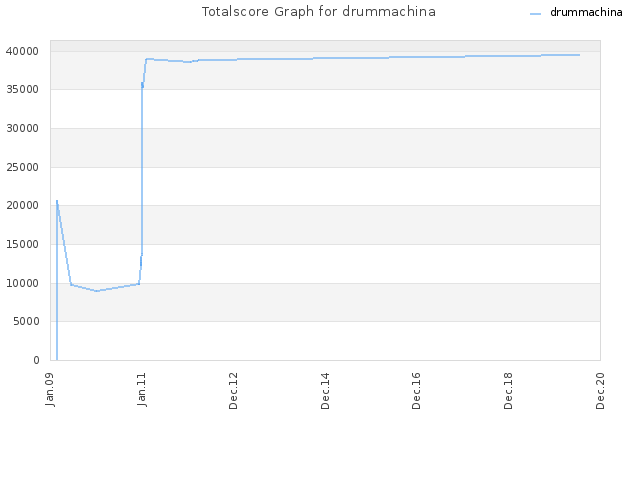Click the Jan.09 x-axis label
This screenshot has width=640, height=480.
pos(50,389)
